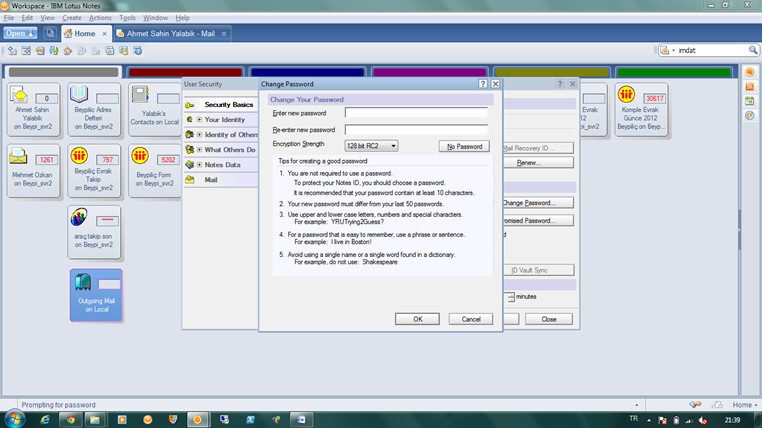Select Outgoing Mail on Local icon
Image resolution: width=762 pixels, height=428 pixels.
click(x=96, y=295)
